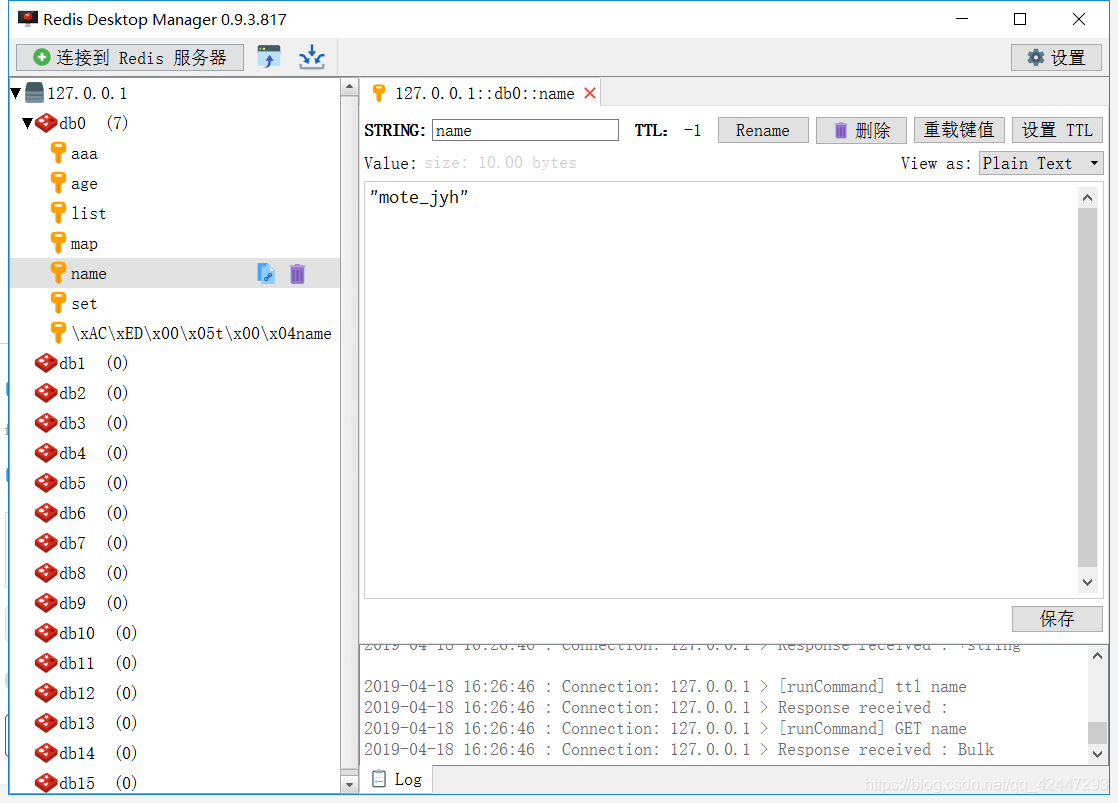Viewport: 1118px width, 803px height.
Task: Select the age key
Action: click(x=84, y=183)
